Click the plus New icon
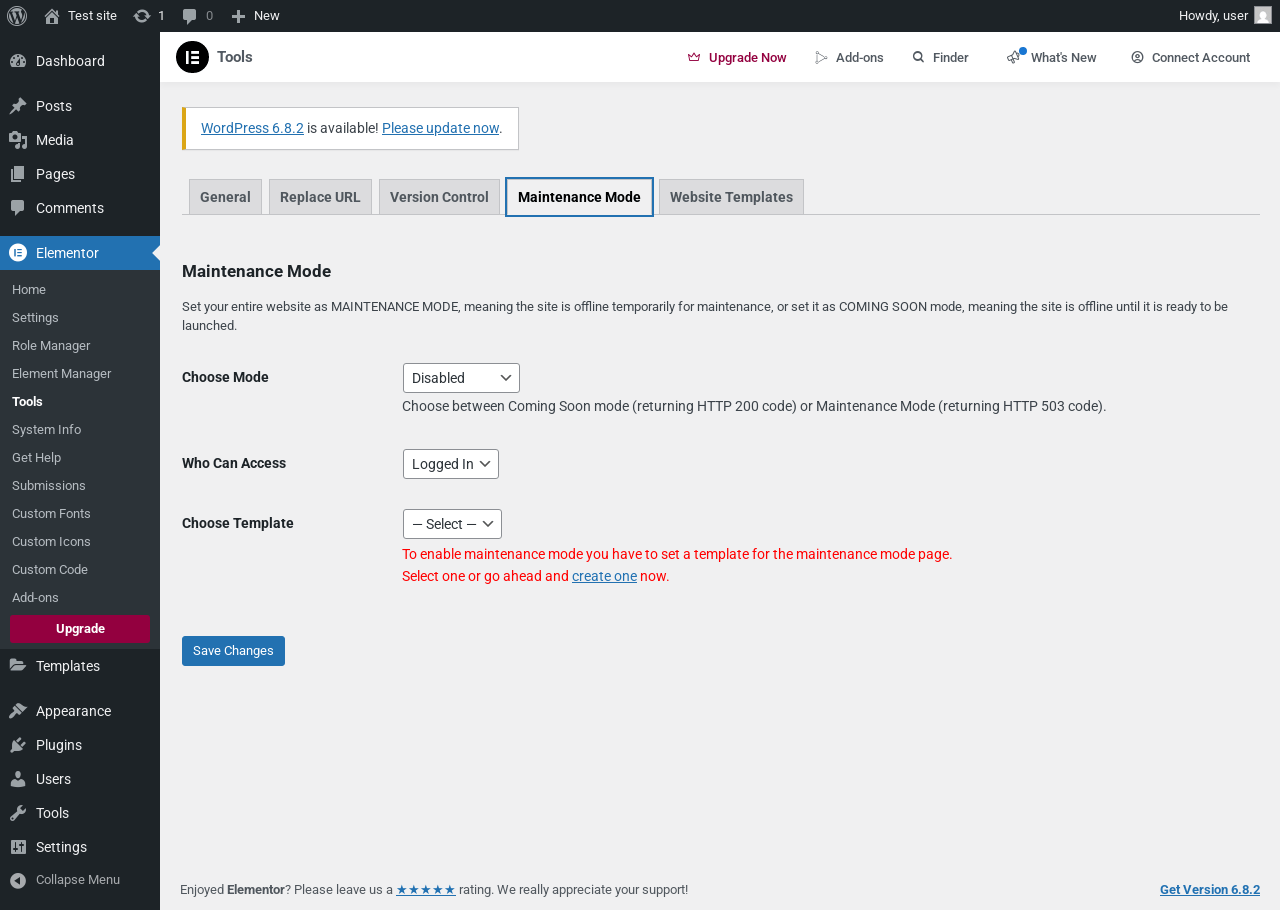The image size is (1280, 910). 238,16
